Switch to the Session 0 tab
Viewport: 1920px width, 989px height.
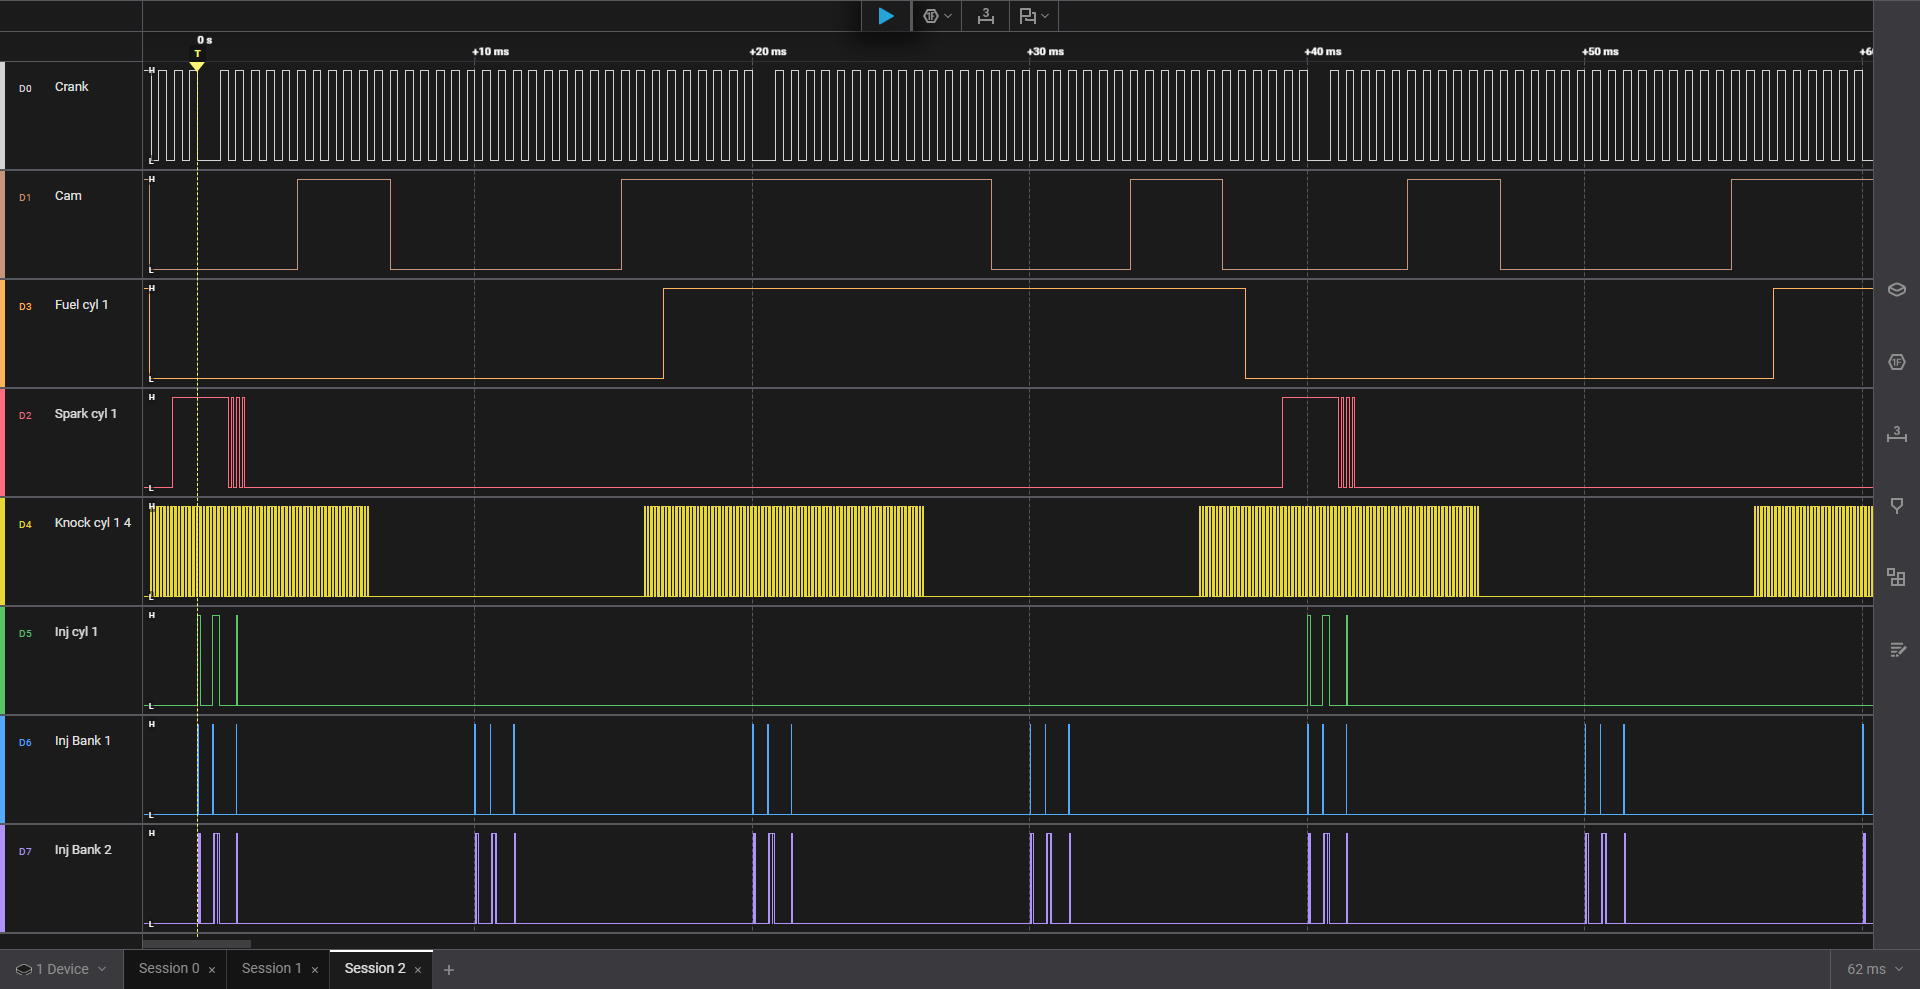click(x=169, y=969)
